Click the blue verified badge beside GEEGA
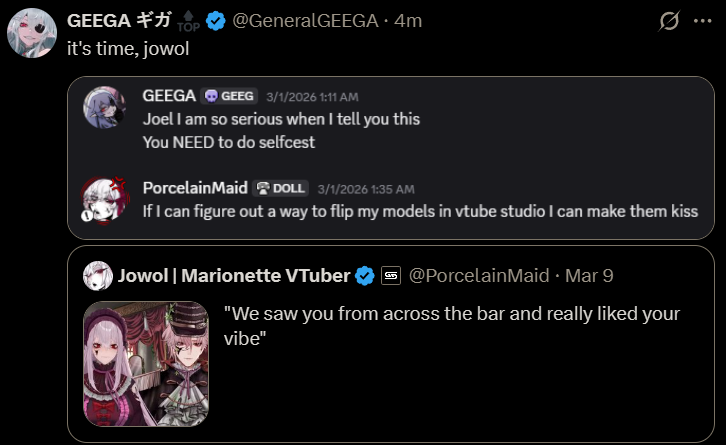Image resolution: width=726 pixels, height=445 pixels. click(x=215, y=21)
